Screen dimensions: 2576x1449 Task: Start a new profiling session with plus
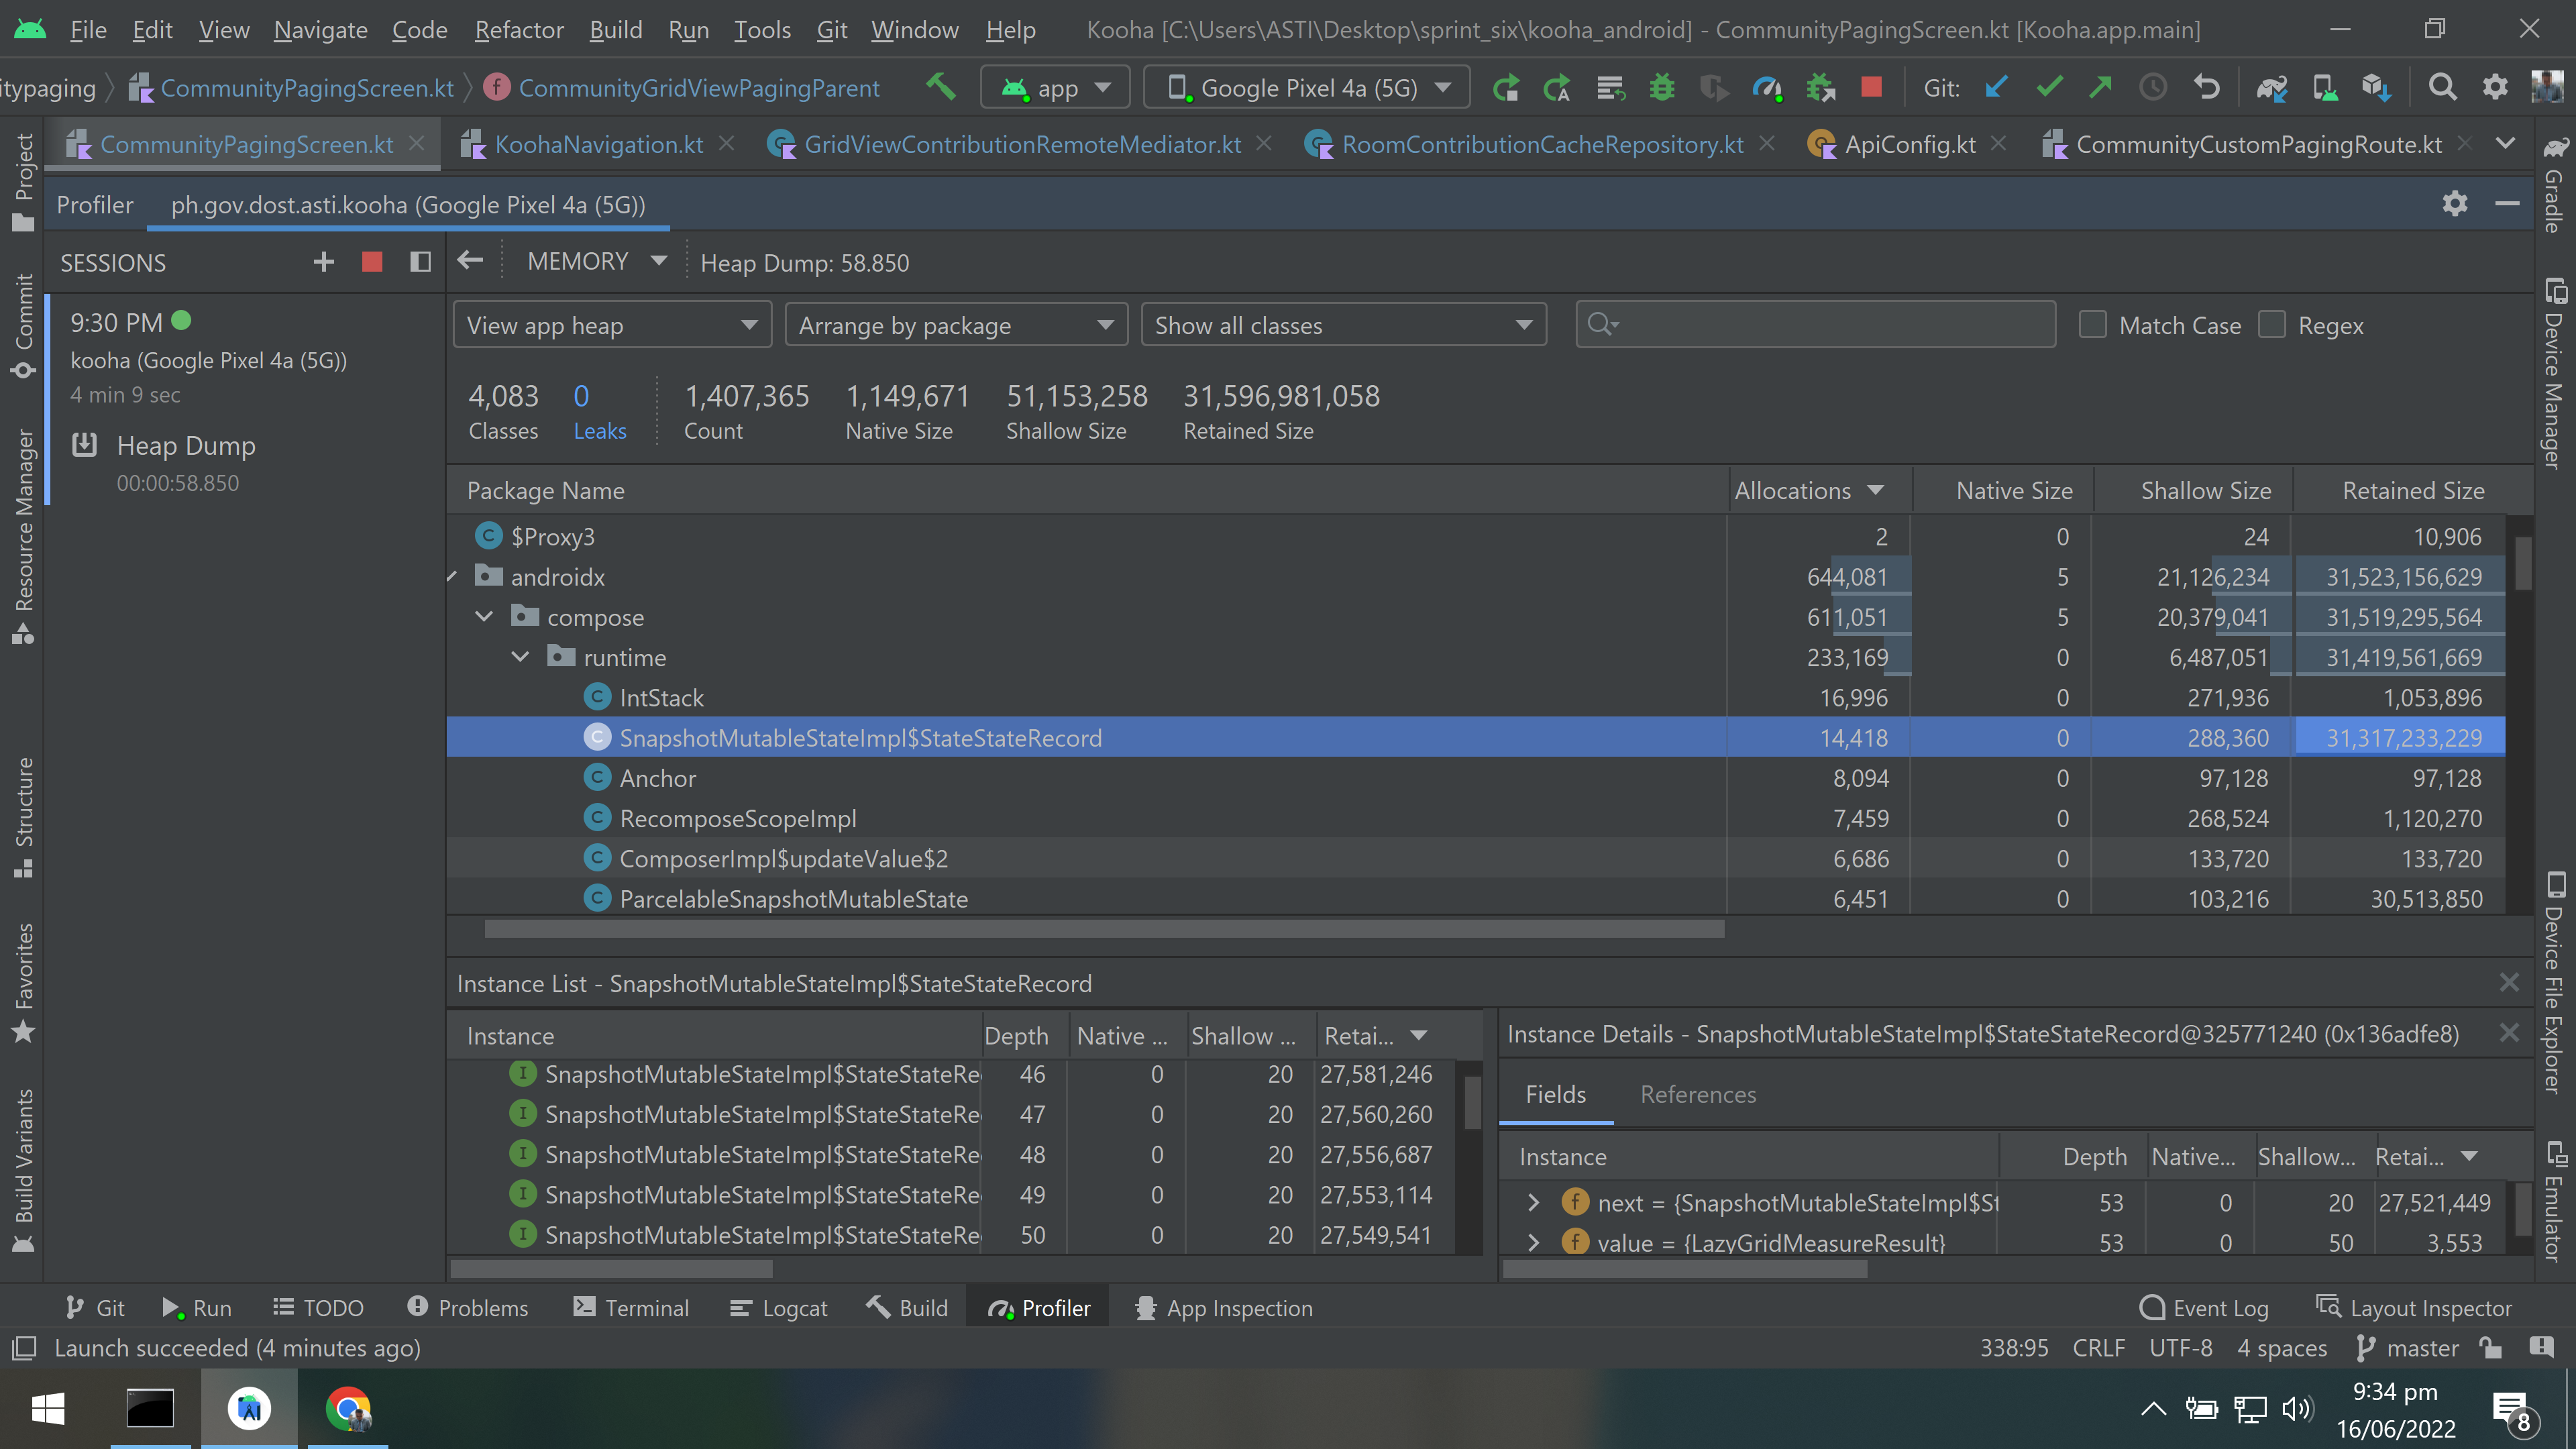pyautogui.click(x=323, y=262)
